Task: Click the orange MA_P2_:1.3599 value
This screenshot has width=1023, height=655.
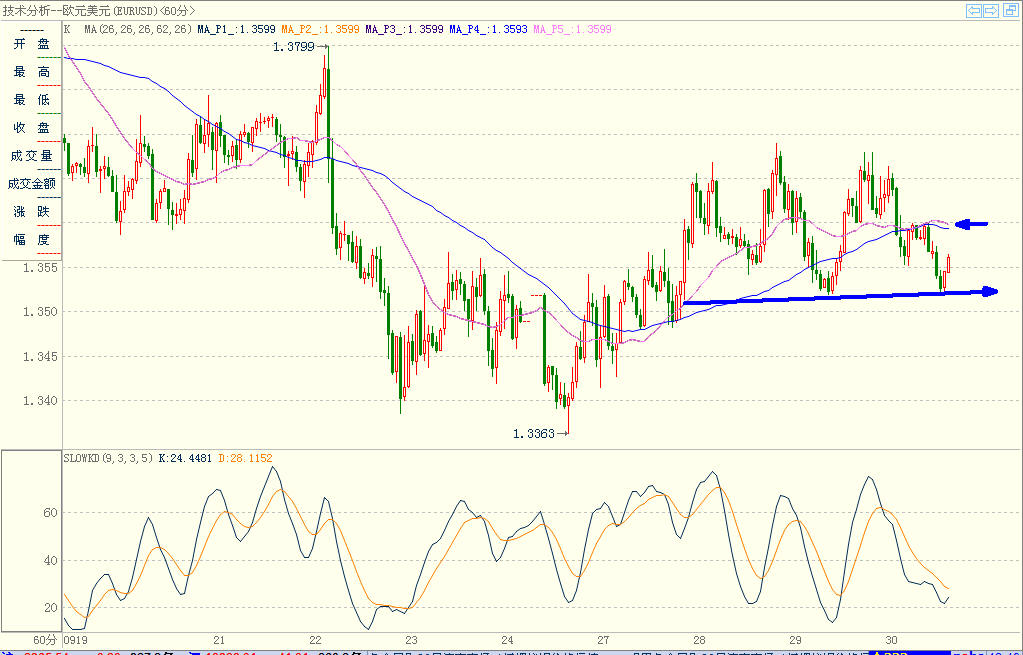Action: click(320, 29)
